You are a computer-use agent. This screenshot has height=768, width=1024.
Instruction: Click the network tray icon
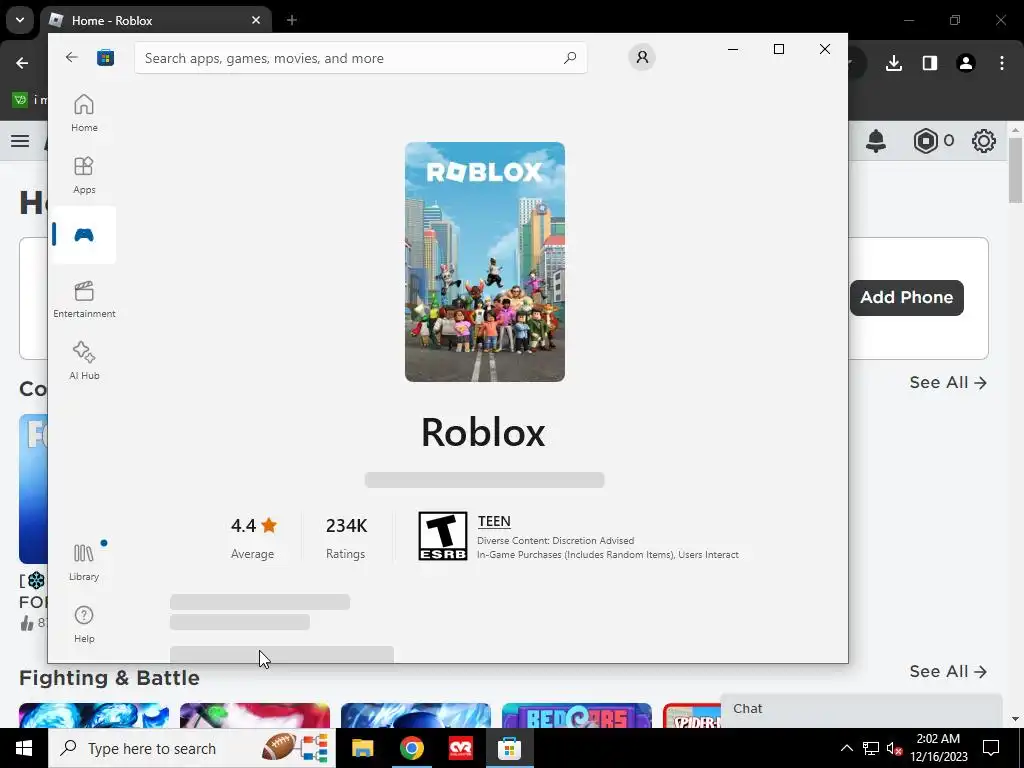tap(871, 748)
